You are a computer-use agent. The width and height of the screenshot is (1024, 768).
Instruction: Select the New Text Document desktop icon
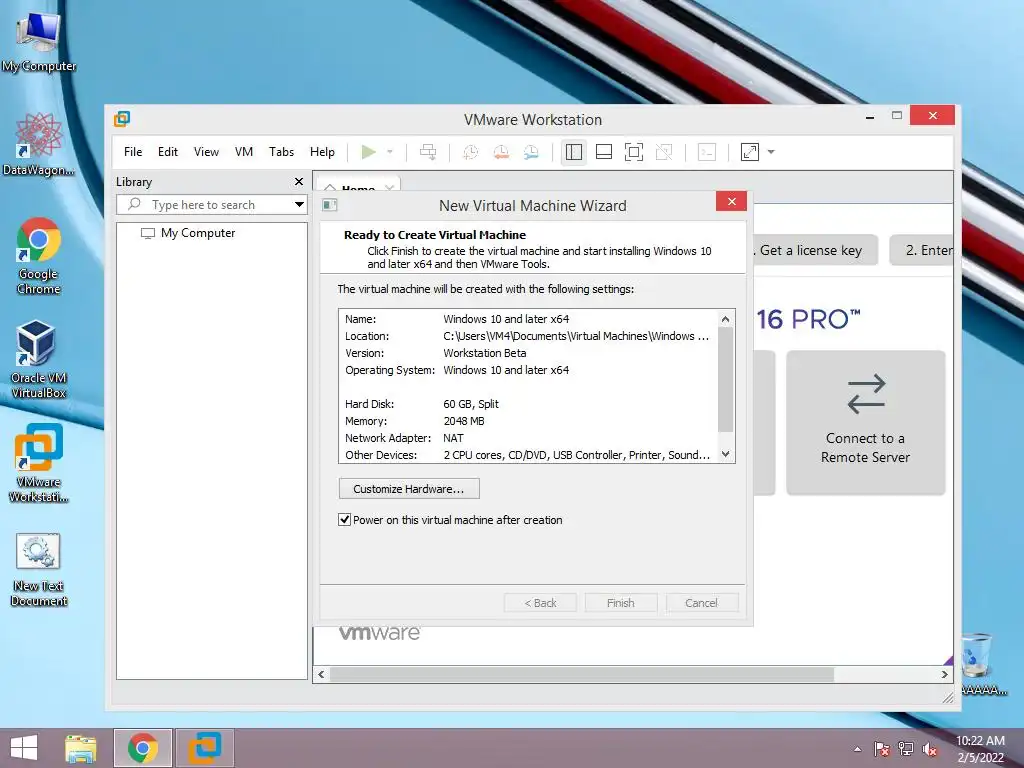tap(39, 569)
